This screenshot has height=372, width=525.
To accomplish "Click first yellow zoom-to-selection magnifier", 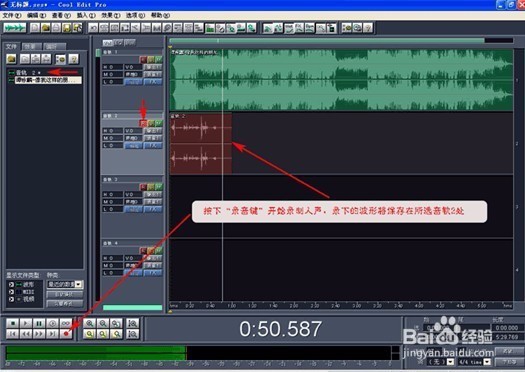I will click(89, 334).
